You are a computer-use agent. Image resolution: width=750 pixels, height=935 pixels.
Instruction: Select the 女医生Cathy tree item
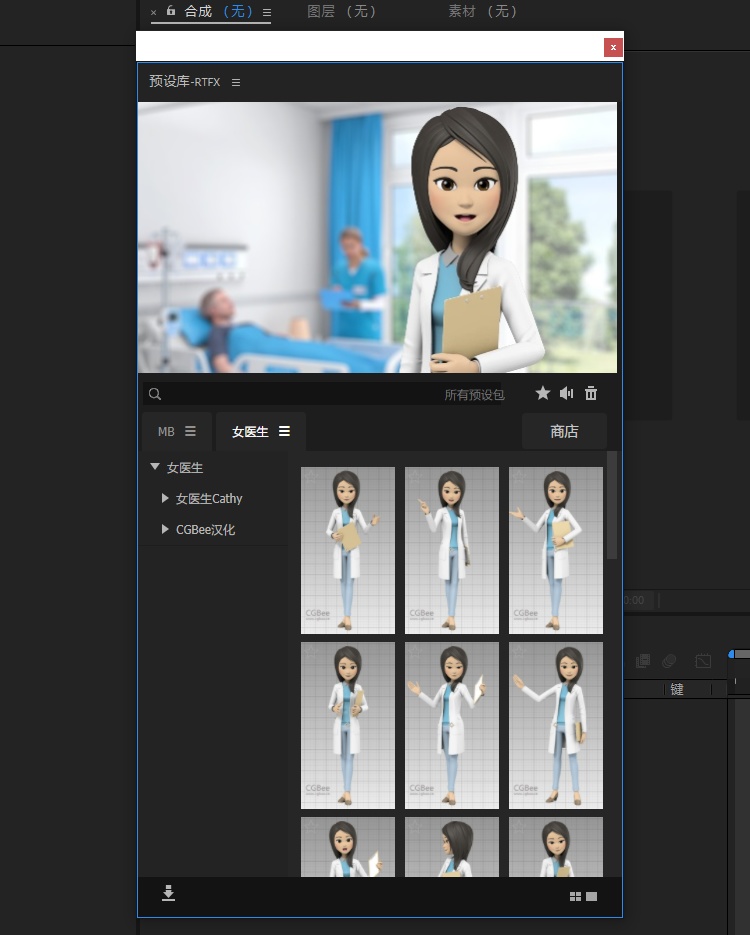(209, 499)
